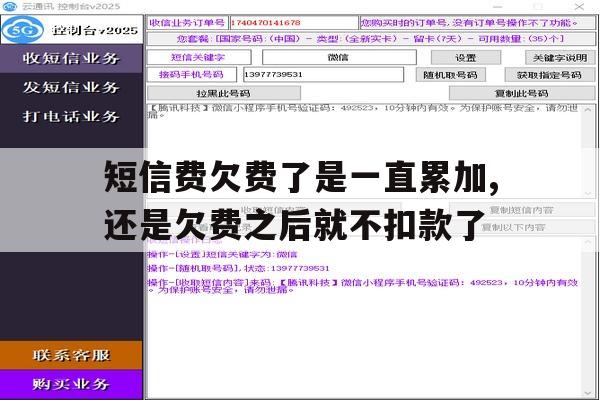Click the log line 操作-[收取短信内容]来码
Image resolution: width=600 pixels, height=400 pixels.
point(363,286)
